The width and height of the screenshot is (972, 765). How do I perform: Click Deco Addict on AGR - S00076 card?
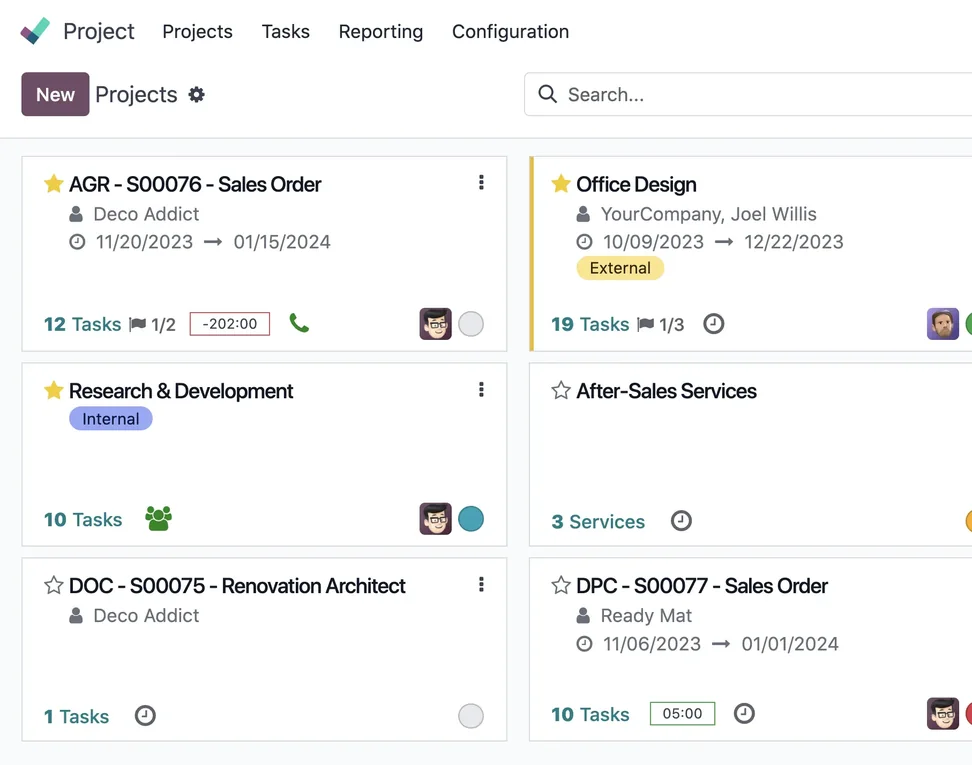tap(146, 214)
